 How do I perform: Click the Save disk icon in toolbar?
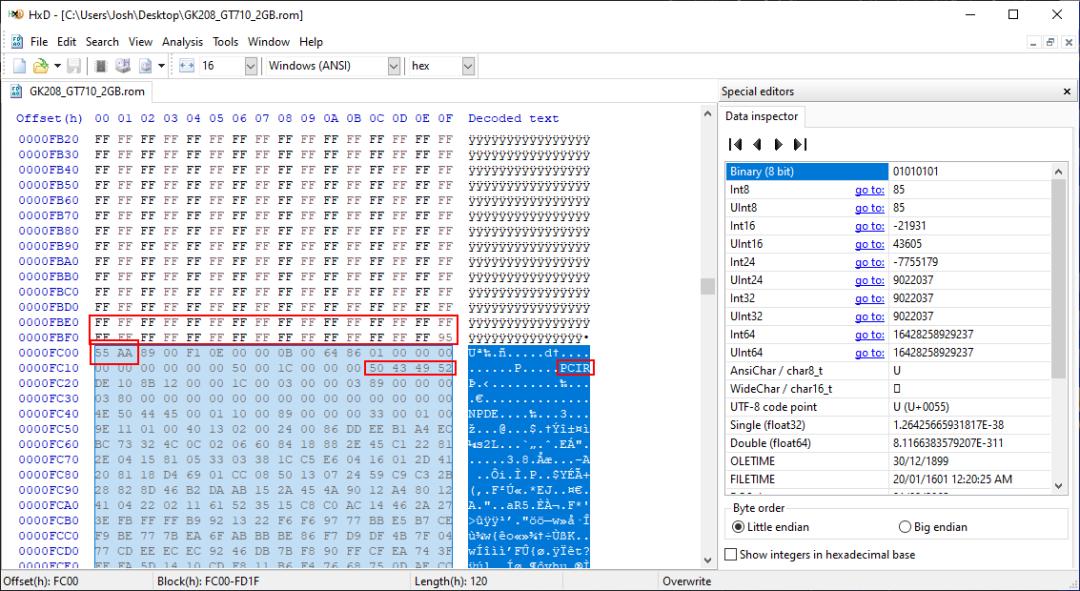(75, 66)
